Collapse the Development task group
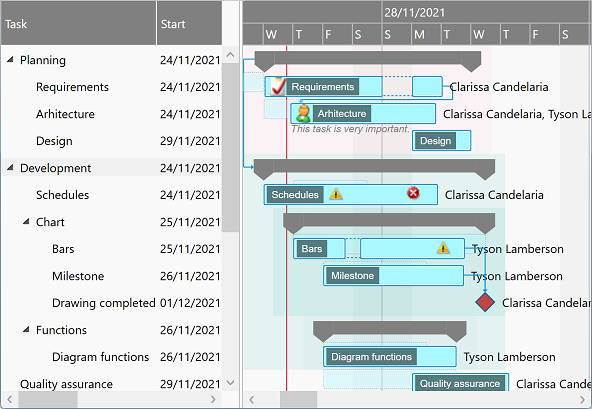The width and height of the screenshot is (592, 409). 10,168
